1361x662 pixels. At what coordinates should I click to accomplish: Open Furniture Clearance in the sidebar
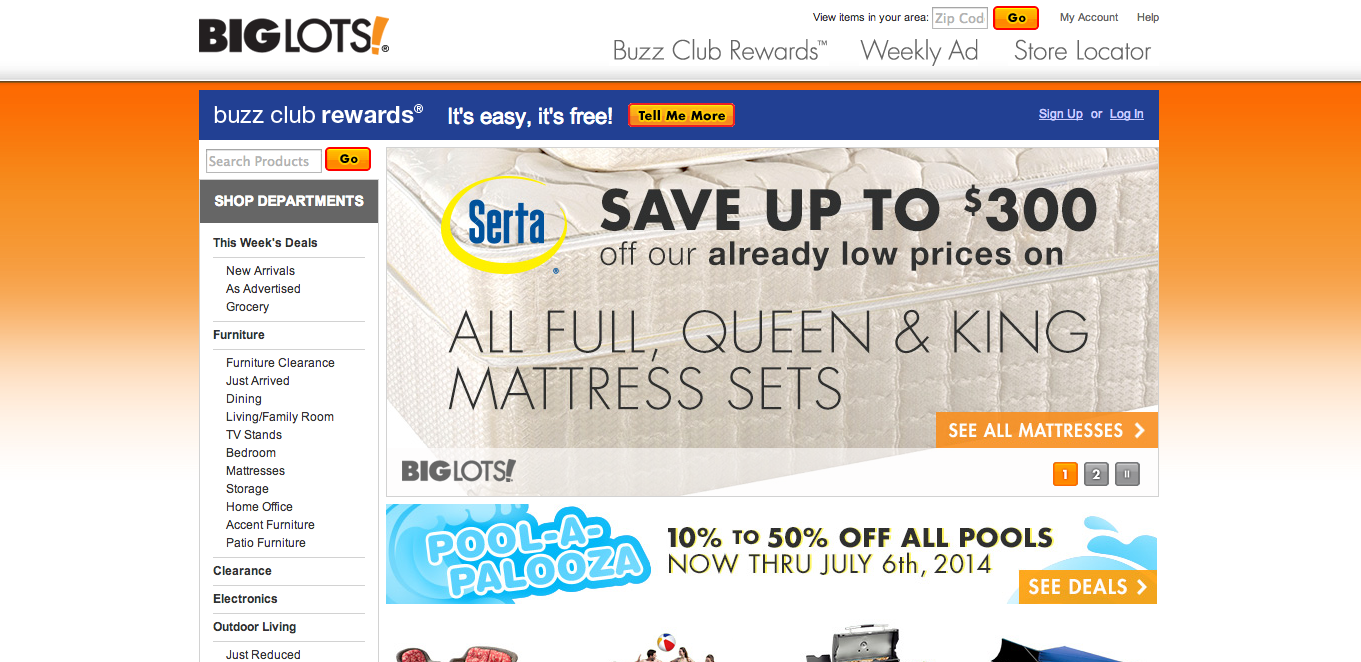pyautogui.click(x=280, y=363)
